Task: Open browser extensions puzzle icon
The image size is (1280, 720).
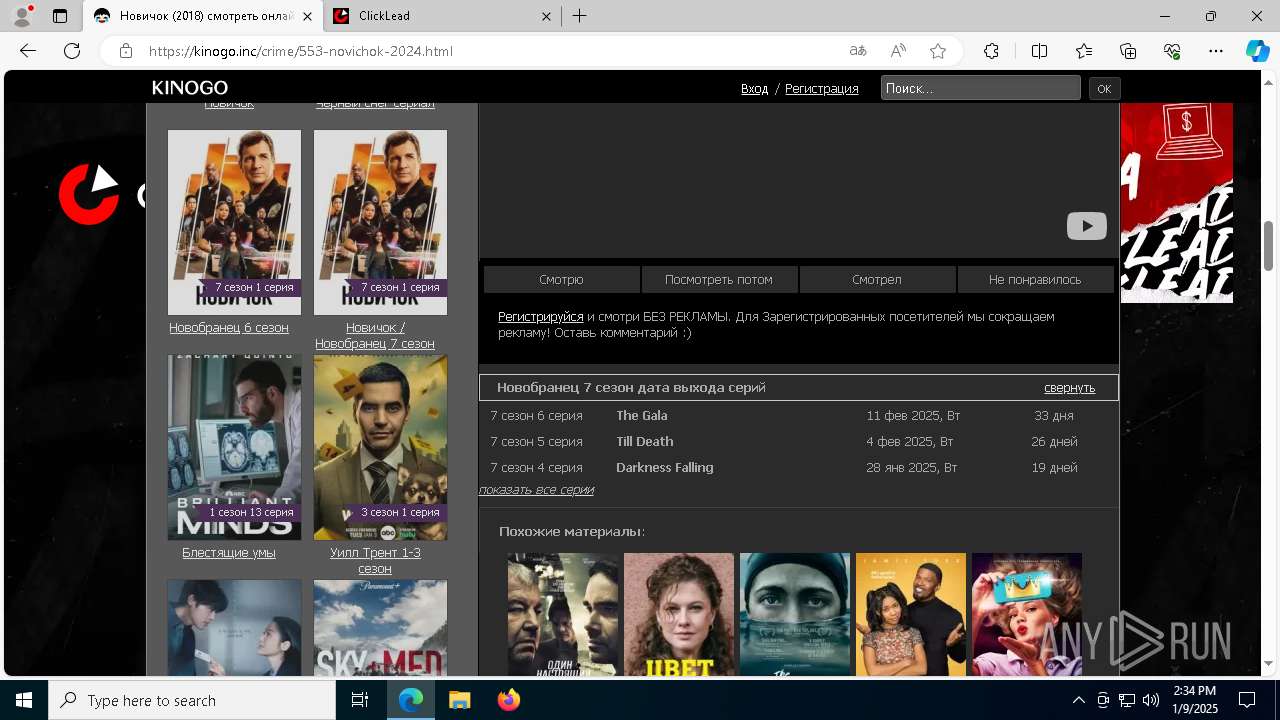Action: (x=991, y=51)
